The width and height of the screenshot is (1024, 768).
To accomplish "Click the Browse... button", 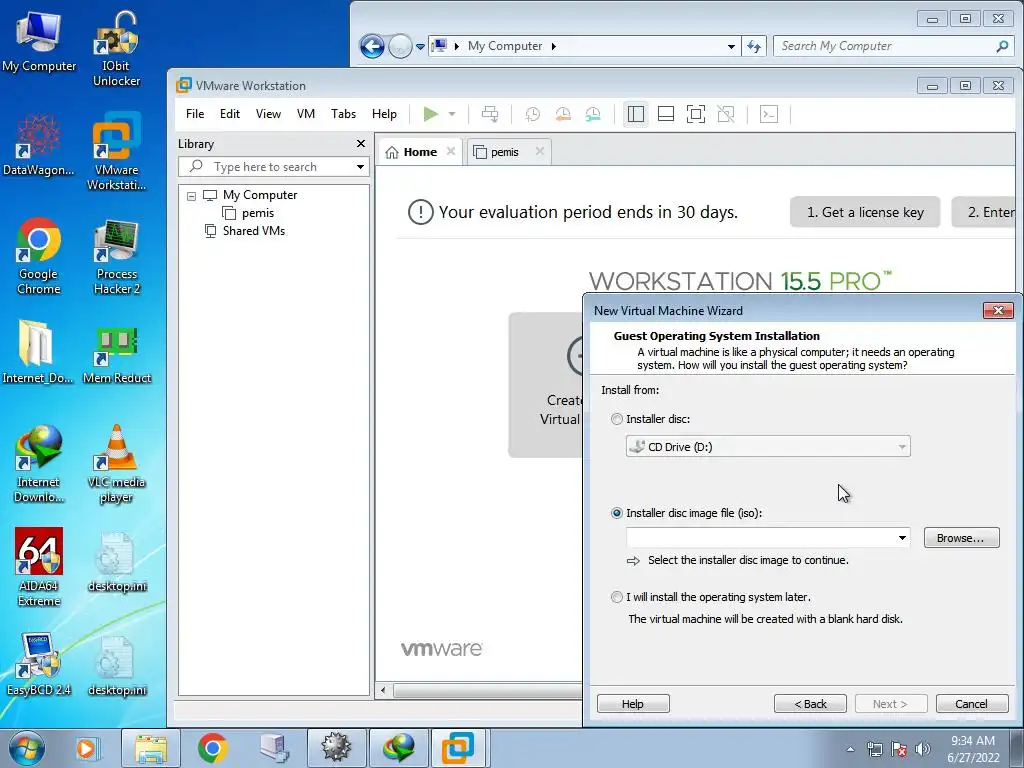I will (x=961, y=538).
